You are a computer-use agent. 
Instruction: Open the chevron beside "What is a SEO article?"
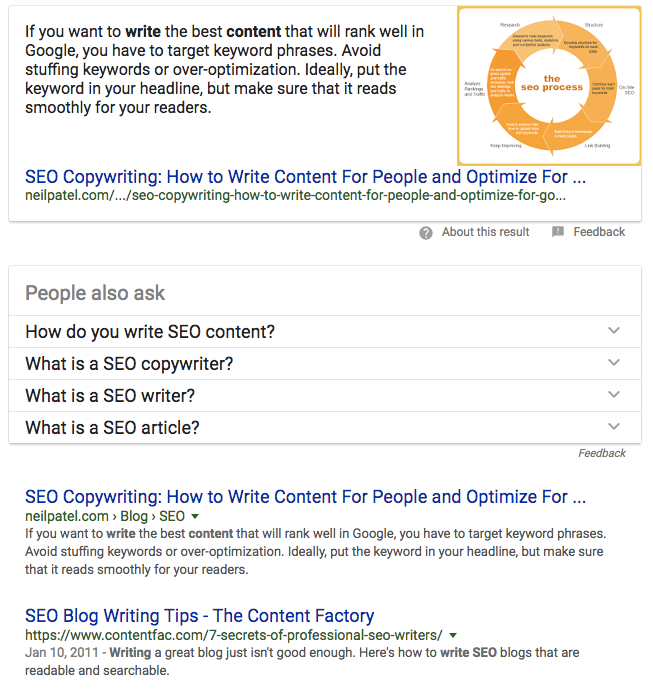point(614,427)
